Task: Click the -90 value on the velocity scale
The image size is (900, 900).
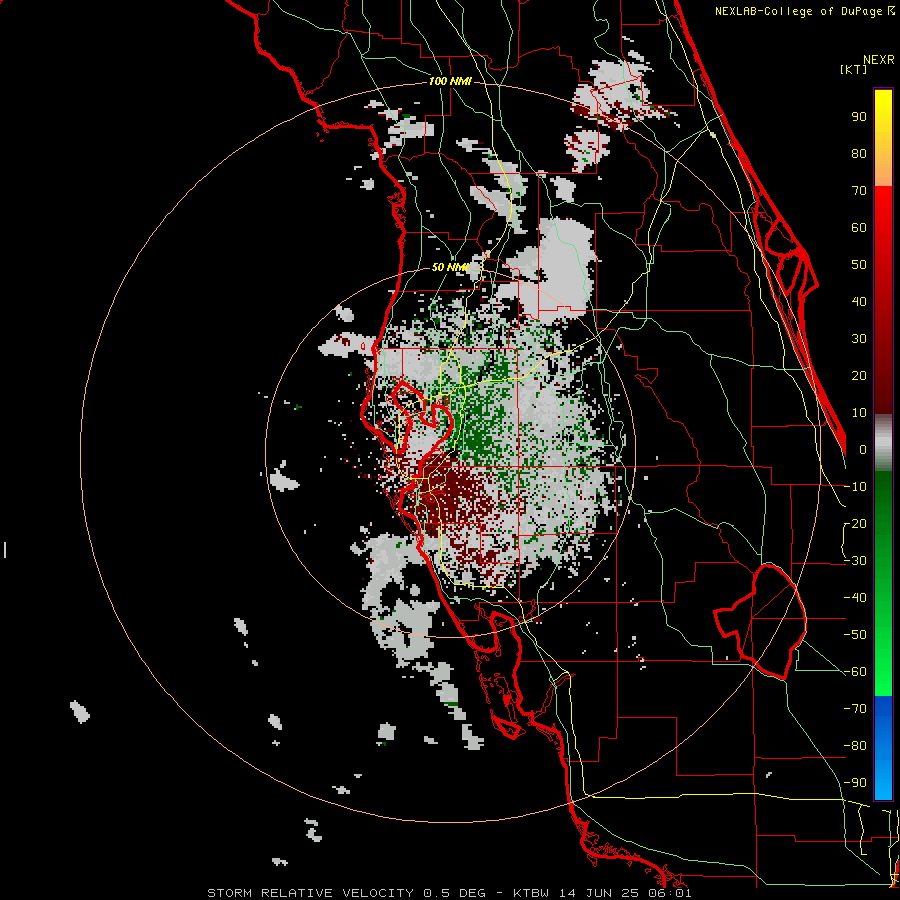Action: click(855, 783)
